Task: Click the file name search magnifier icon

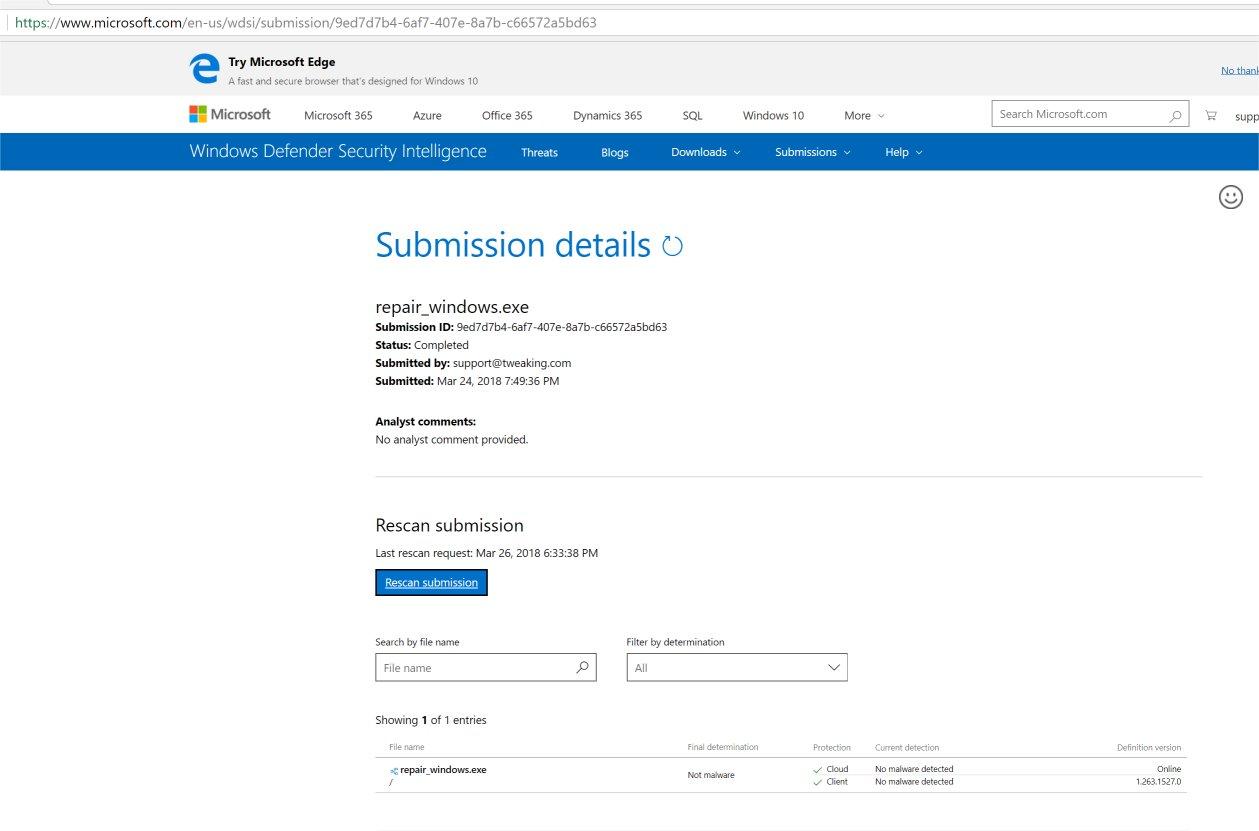Action: pos(582,667)
